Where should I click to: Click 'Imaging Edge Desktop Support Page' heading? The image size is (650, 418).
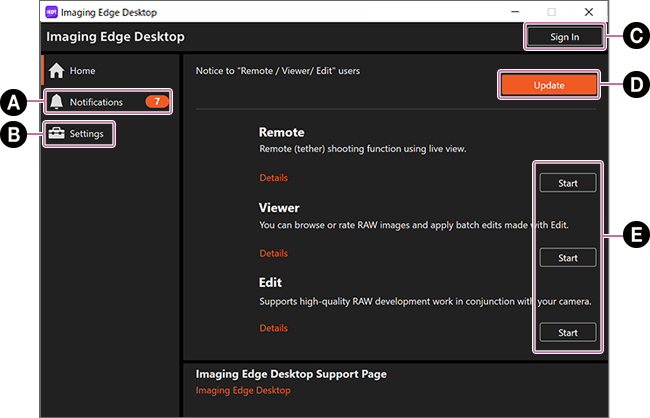point(291,374)
